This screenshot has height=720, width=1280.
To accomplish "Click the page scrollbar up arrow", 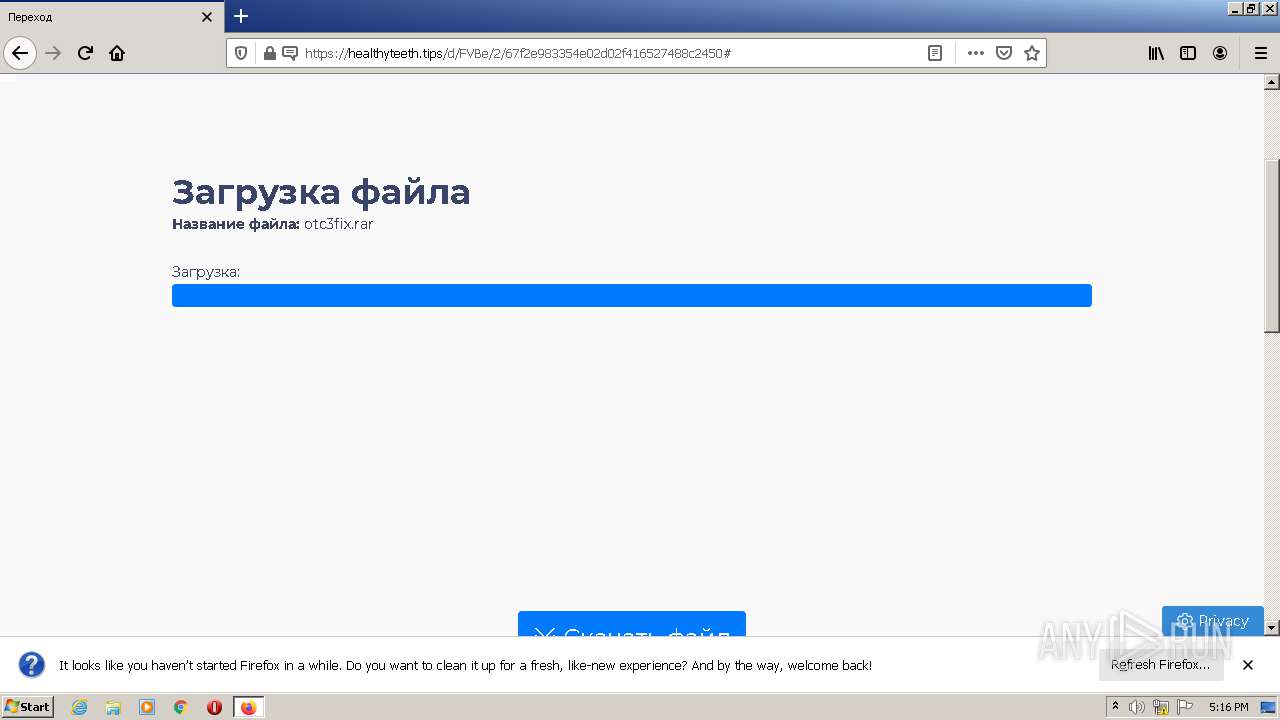I will (1272, 82).
